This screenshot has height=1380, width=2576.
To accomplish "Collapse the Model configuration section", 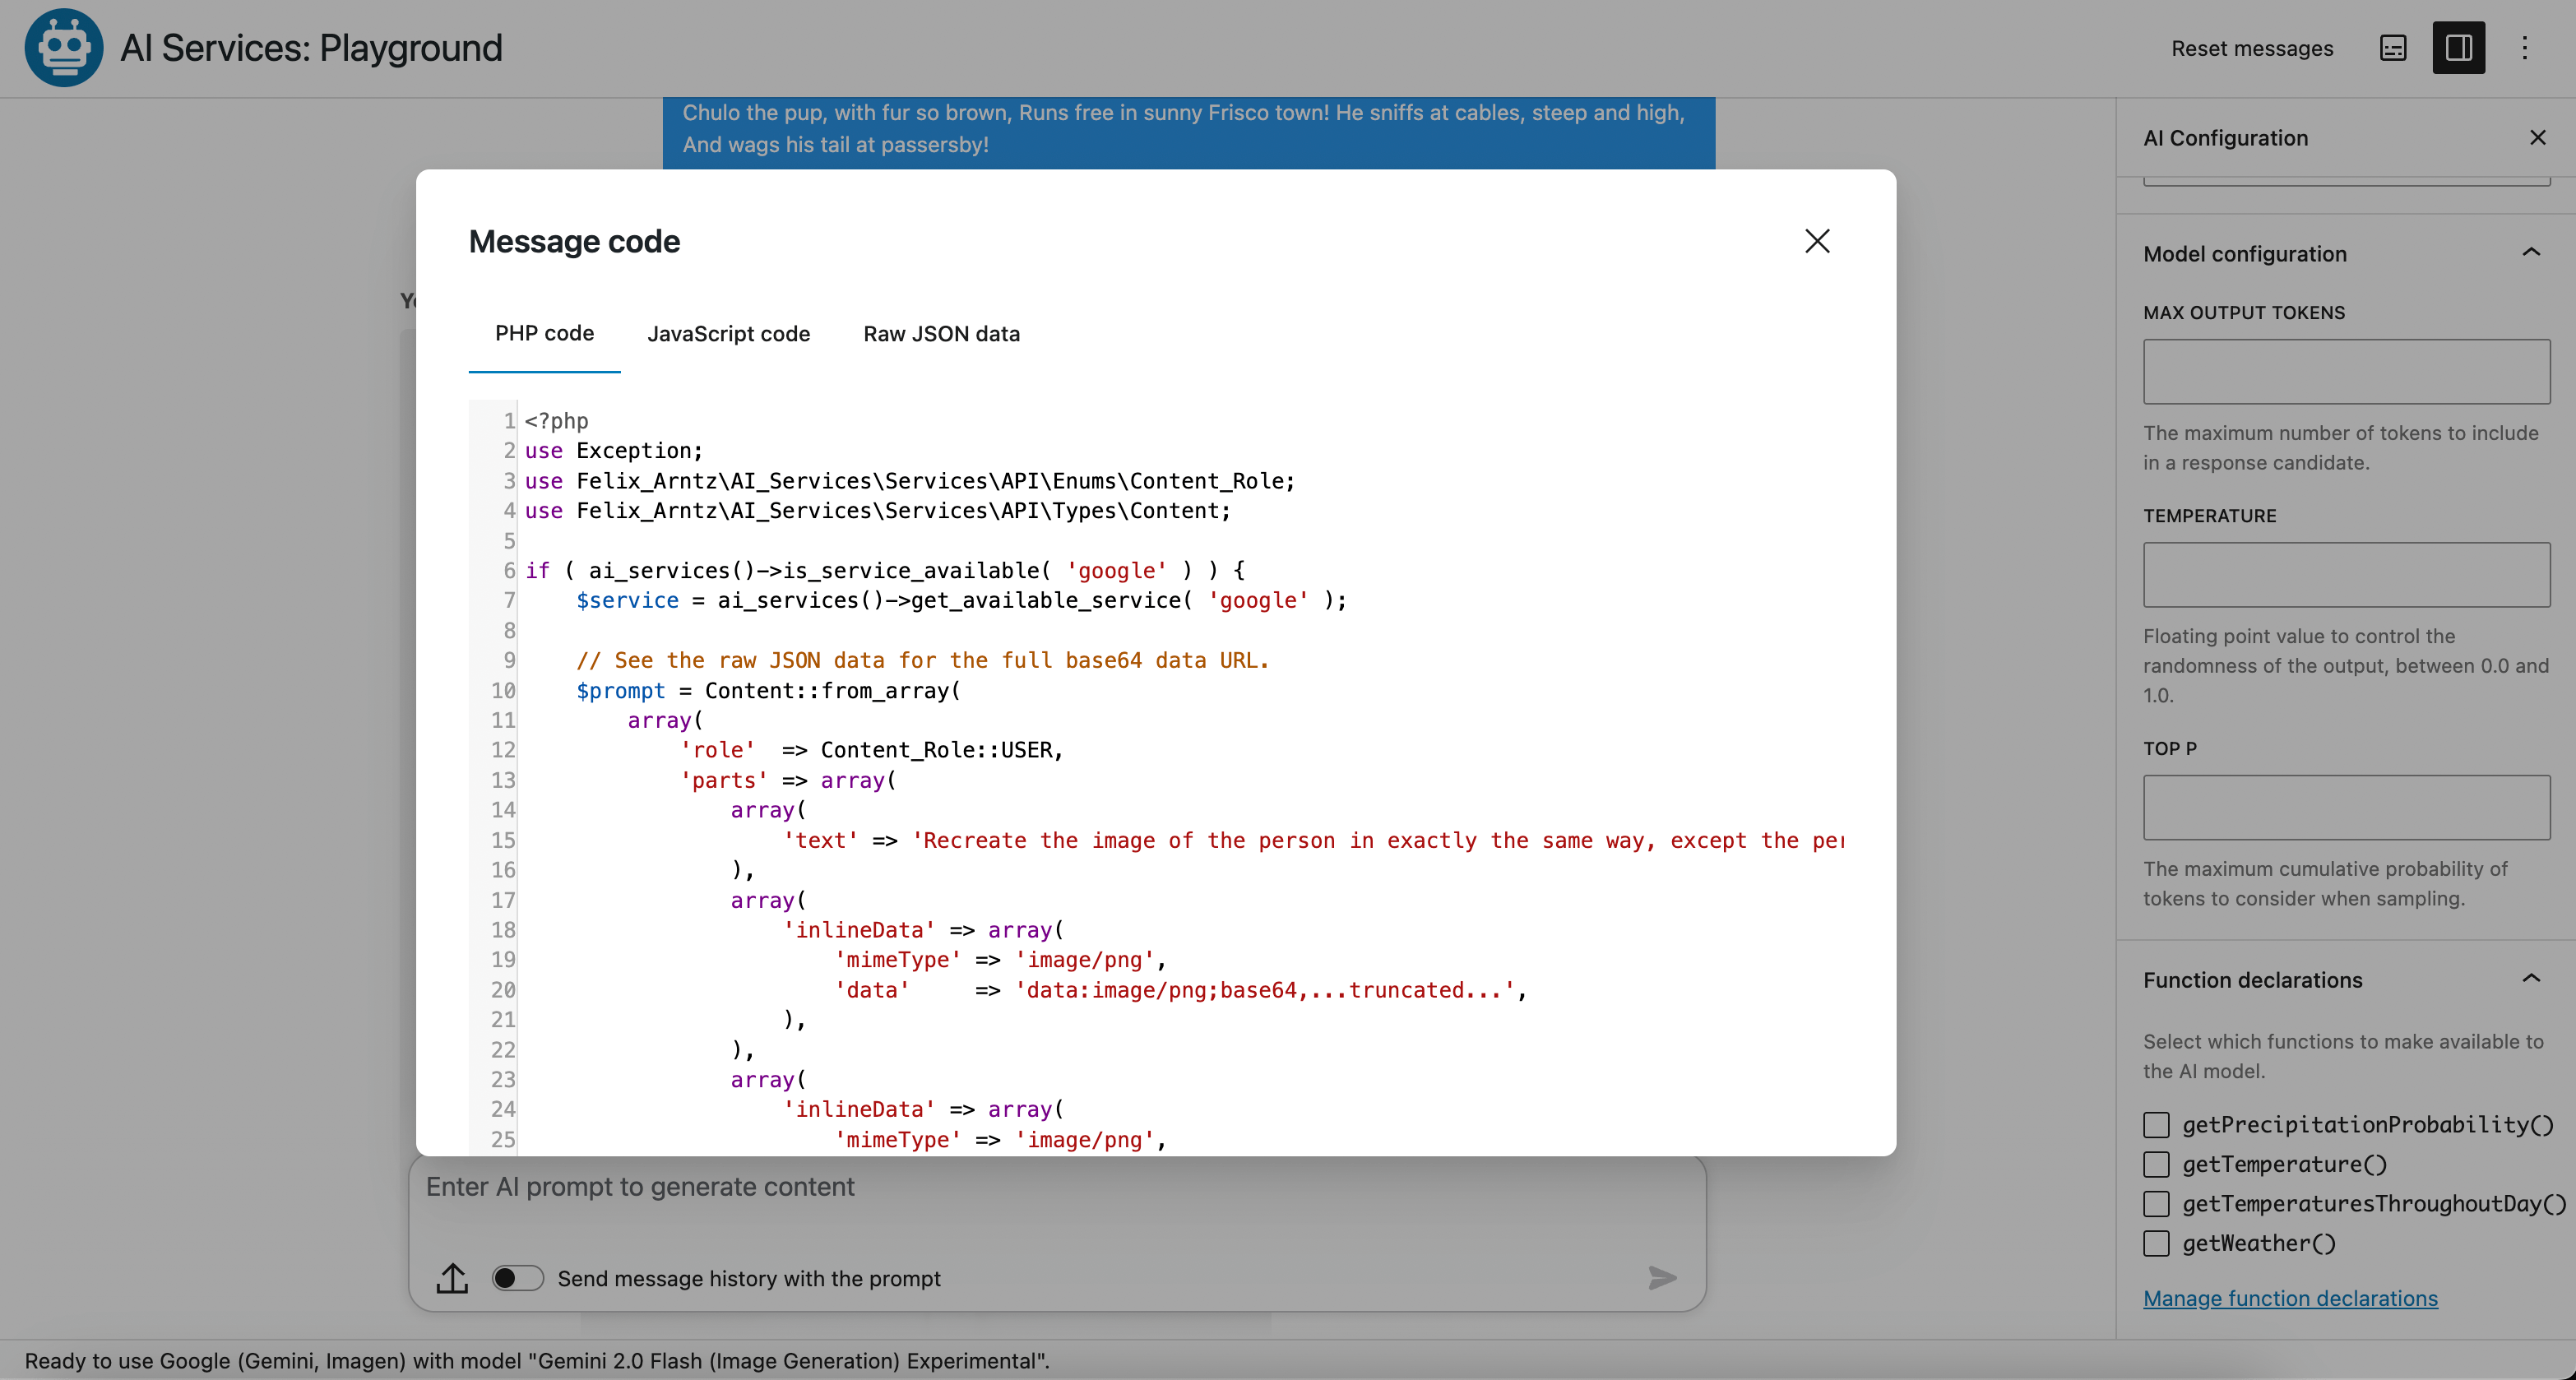I will [x=2531, y=253].
